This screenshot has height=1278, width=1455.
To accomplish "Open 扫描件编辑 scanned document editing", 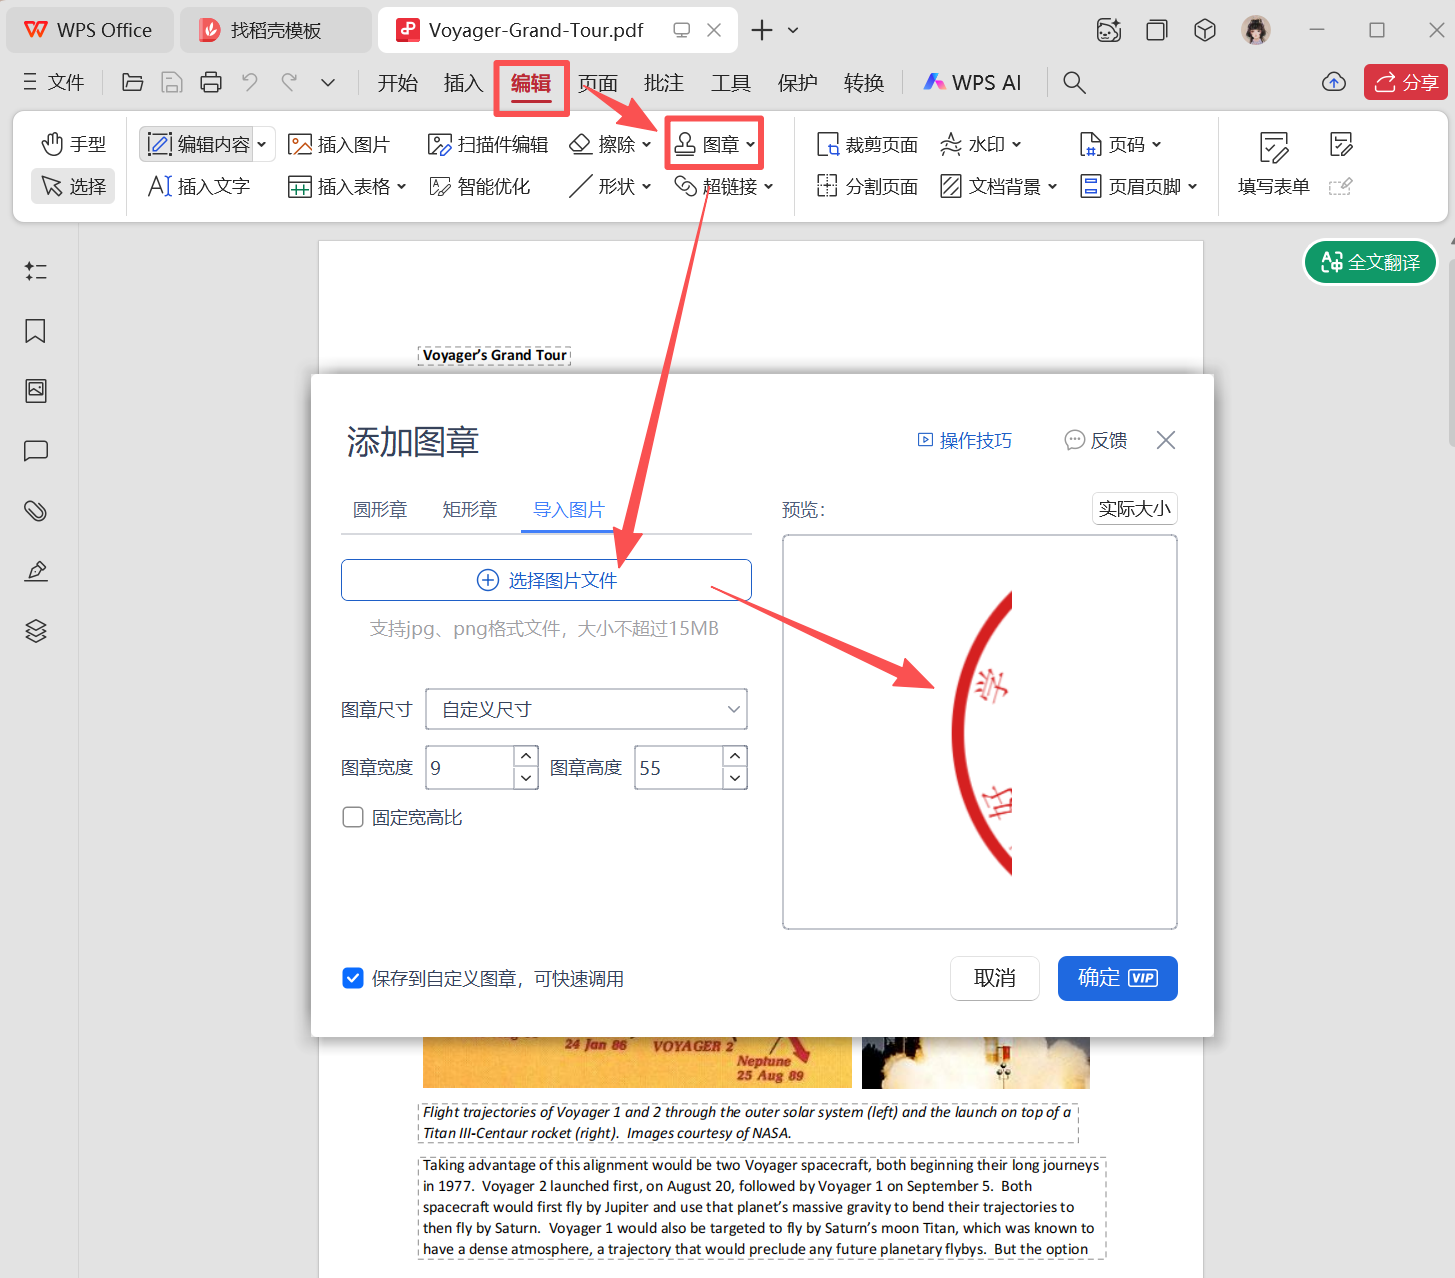I will pyautogui.click(x=487, y=143).
